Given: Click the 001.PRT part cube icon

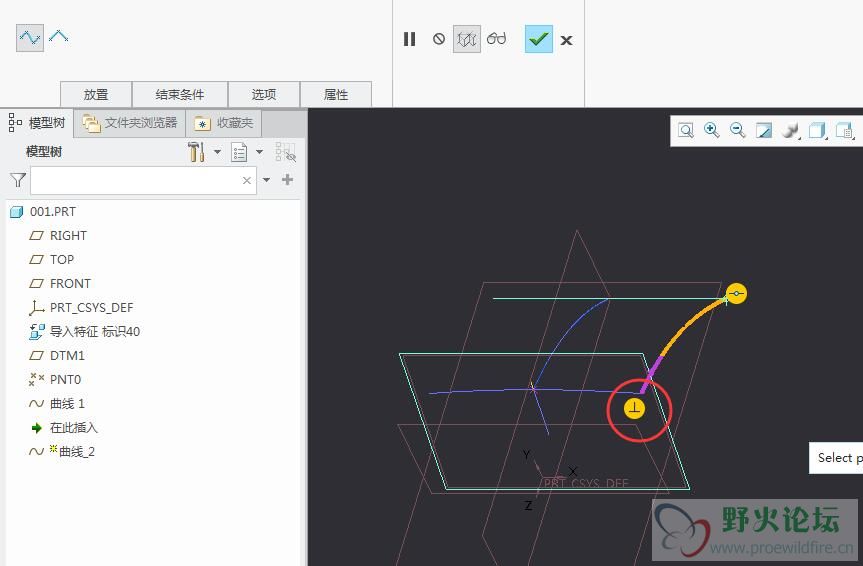Looking at the screenshot, I should 17,211.
